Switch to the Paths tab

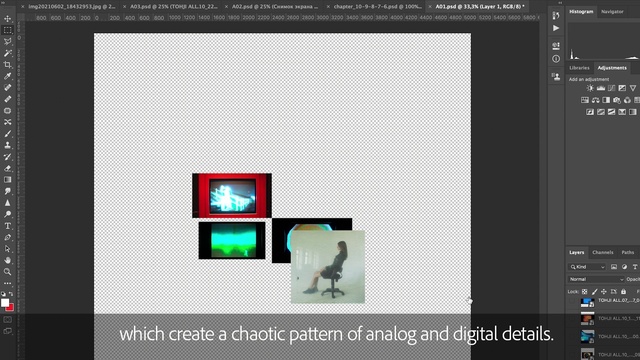pyautogui.click(x=627, y=252)
